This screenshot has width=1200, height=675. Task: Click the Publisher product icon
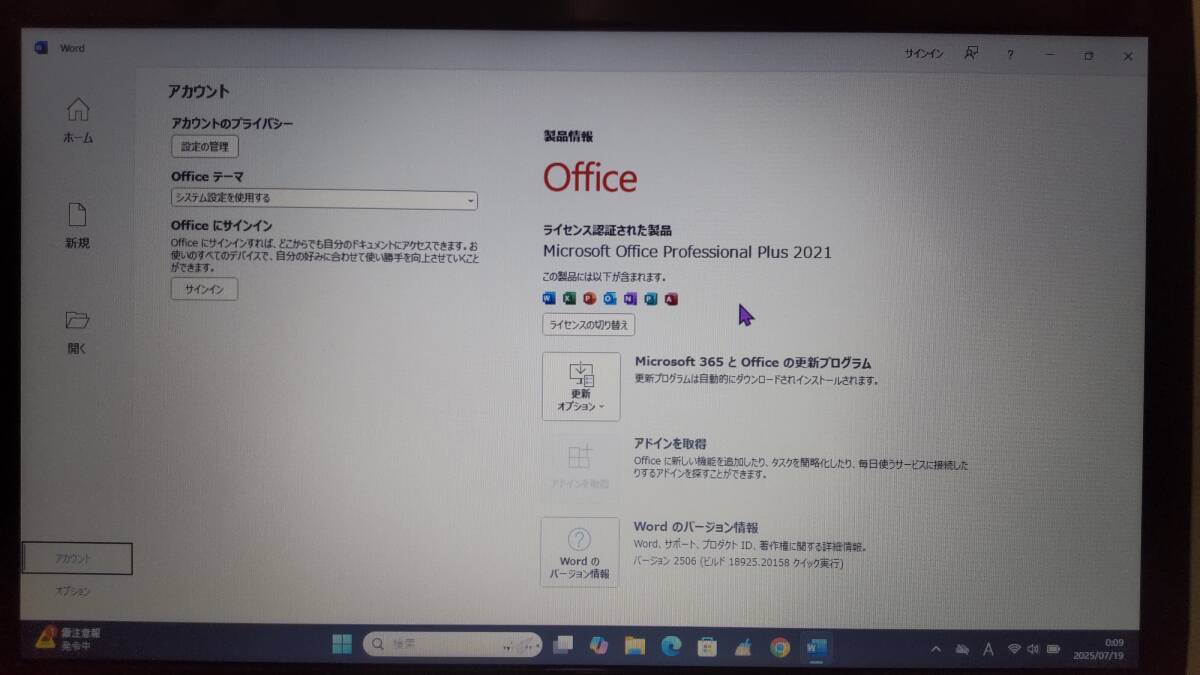(650, 298)
